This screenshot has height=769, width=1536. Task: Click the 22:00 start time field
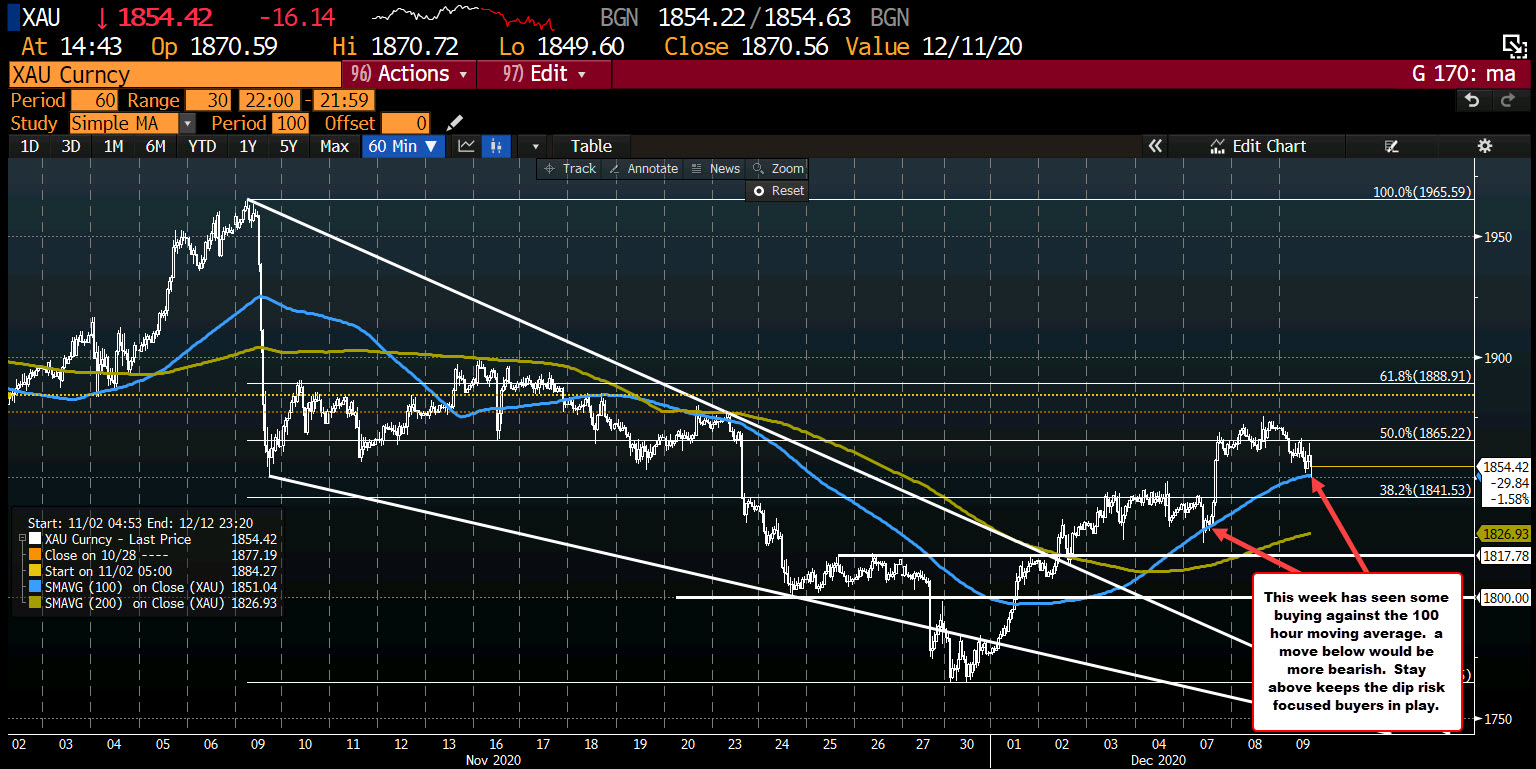(x=268, y=100)
